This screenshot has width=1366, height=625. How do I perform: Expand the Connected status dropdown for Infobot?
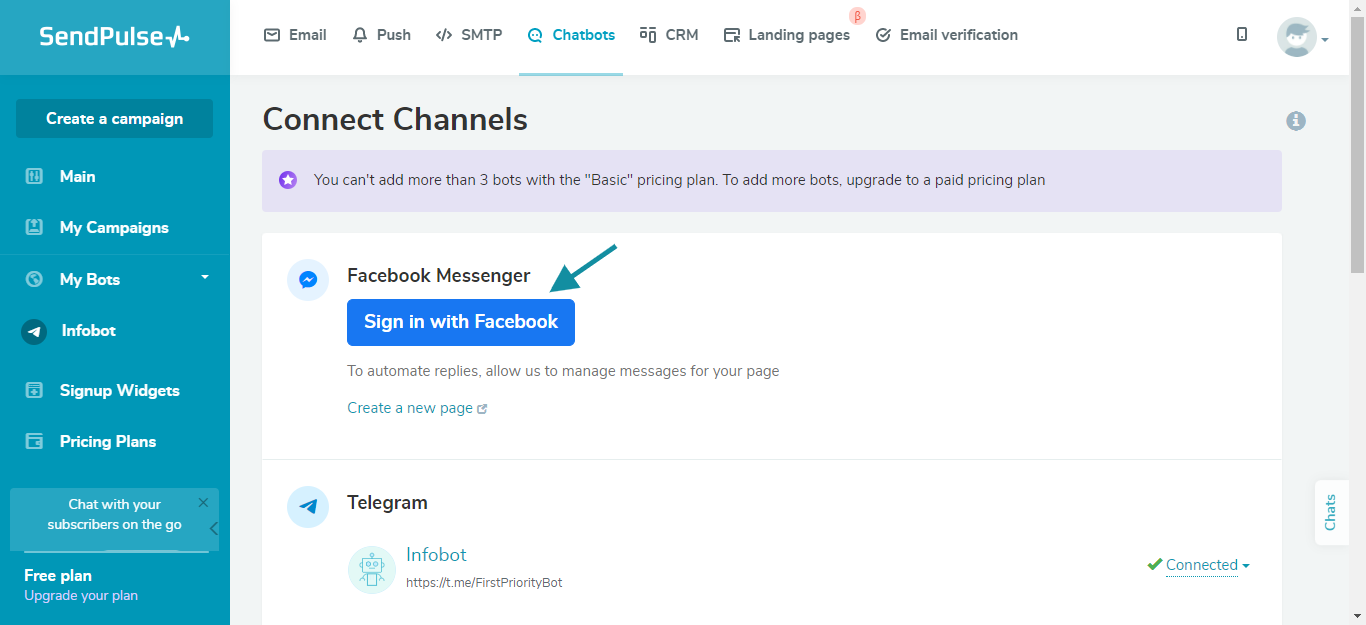coord(1202,564)
